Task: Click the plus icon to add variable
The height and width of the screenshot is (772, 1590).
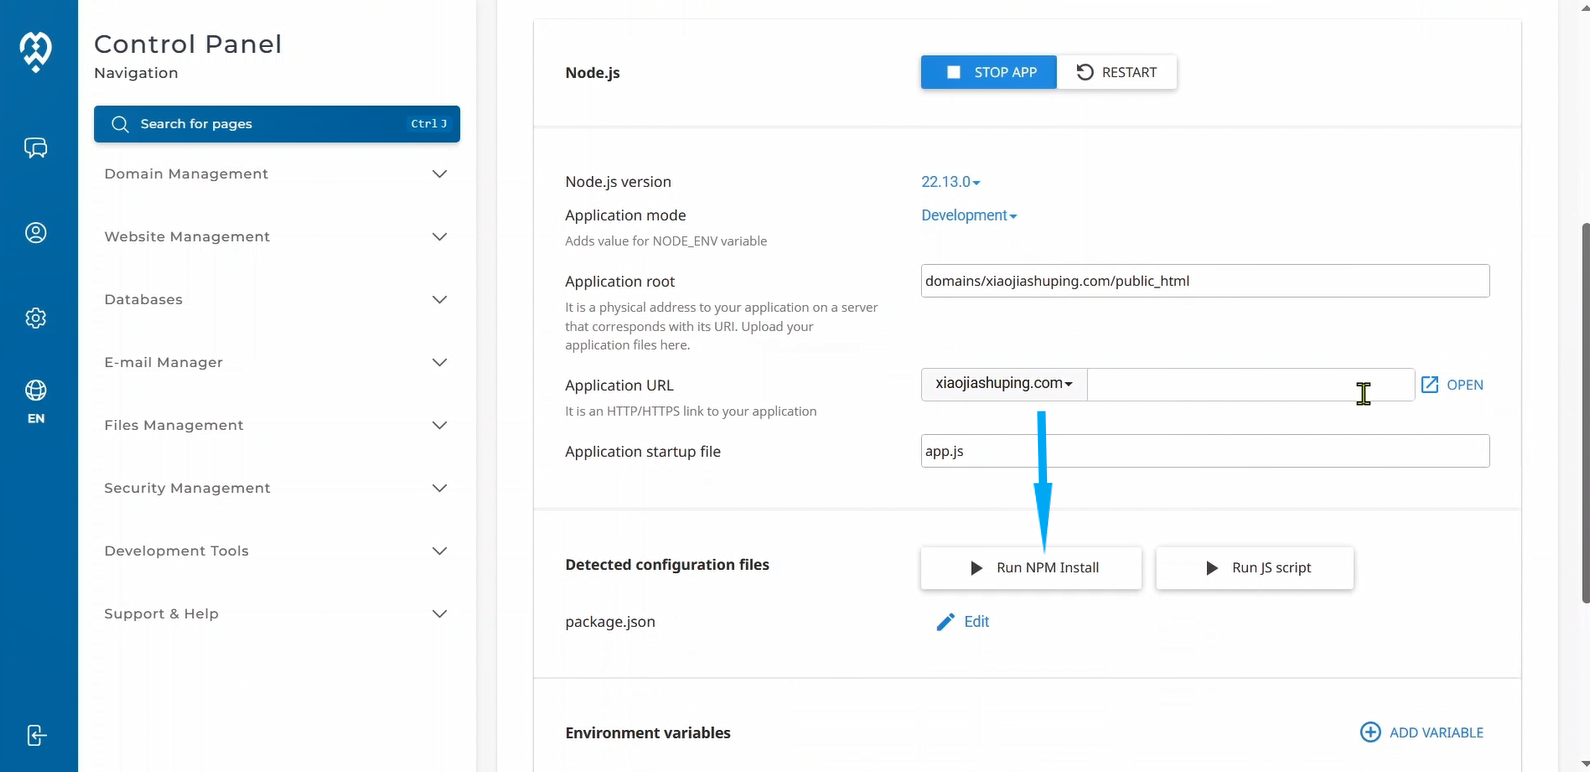Action: (1370, 733)
